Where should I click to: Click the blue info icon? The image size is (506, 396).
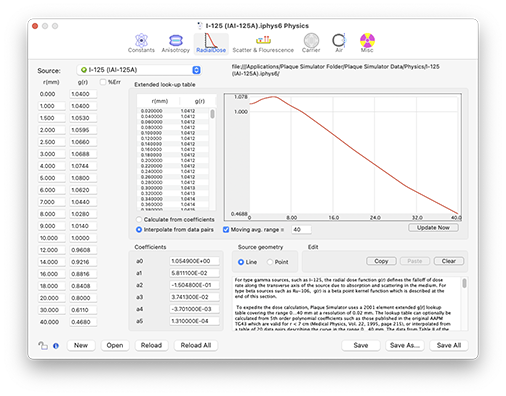(56, 346)
